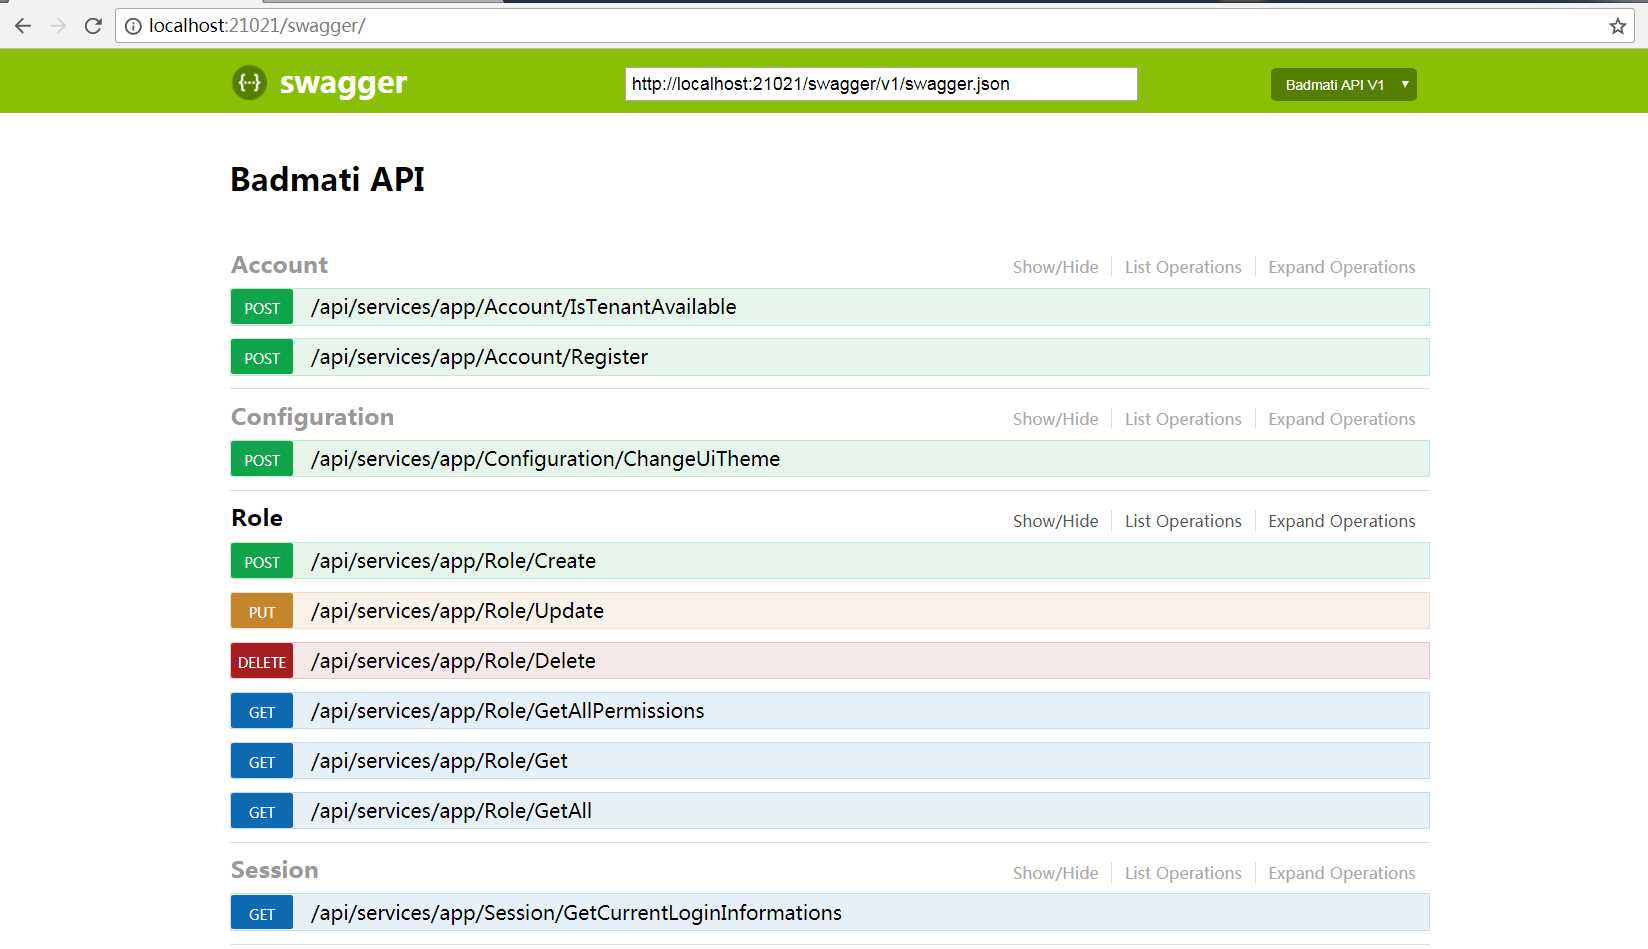Reload the page with the refresh icon
1648x949 pixels.
click(93, 26)
